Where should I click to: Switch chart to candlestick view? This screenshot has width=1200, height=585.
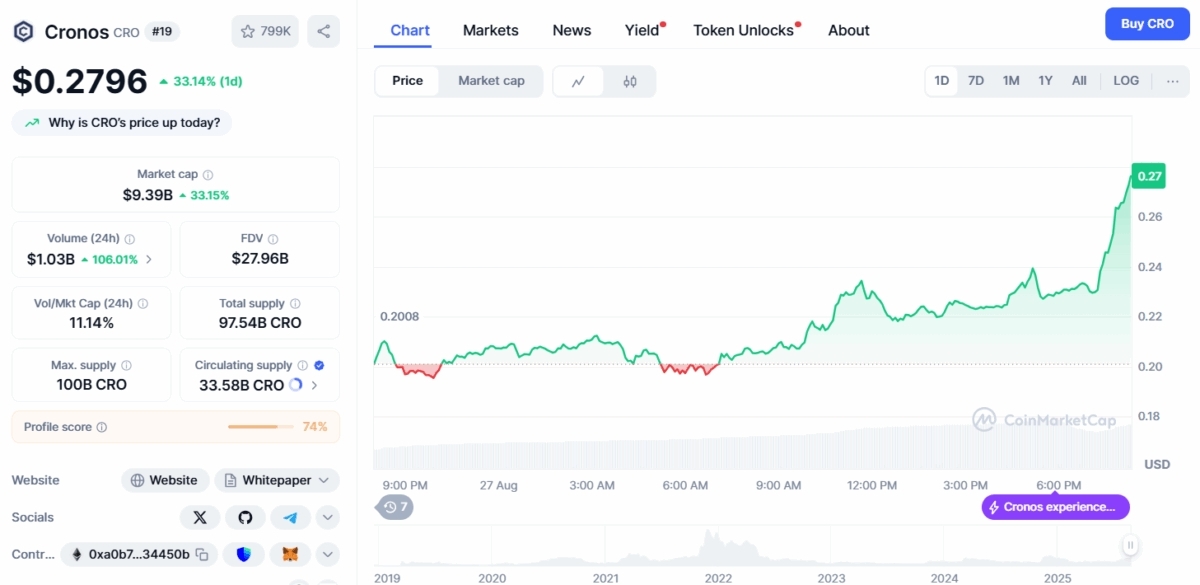[x=630, y=81]
